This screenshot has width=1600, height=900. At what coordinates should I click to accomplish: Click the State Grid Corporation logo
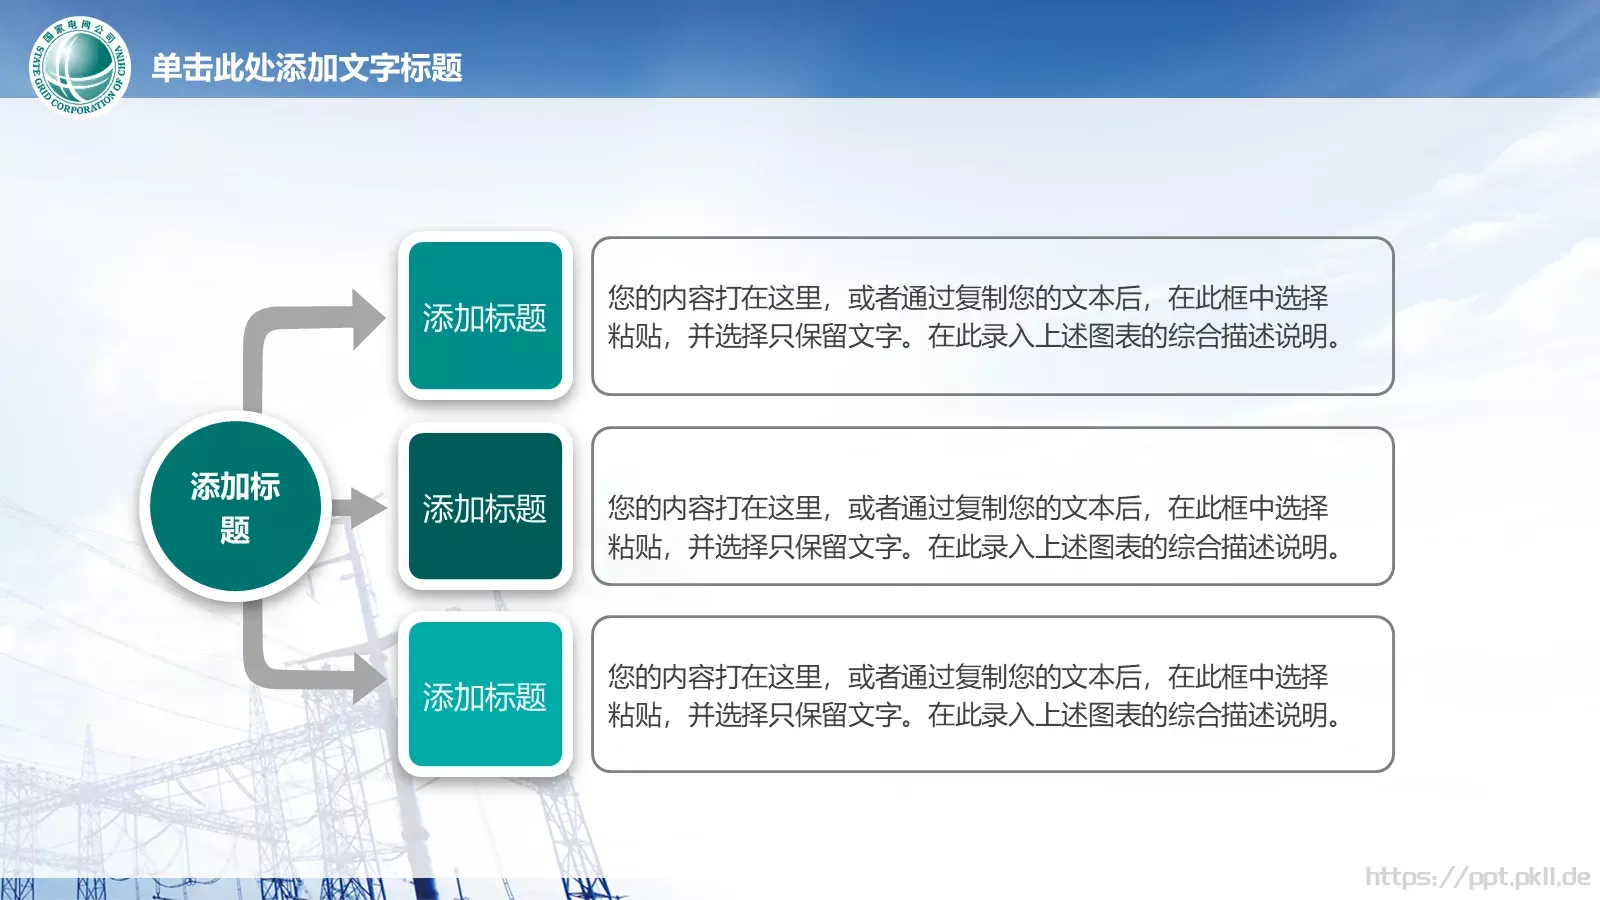[80, 66]
